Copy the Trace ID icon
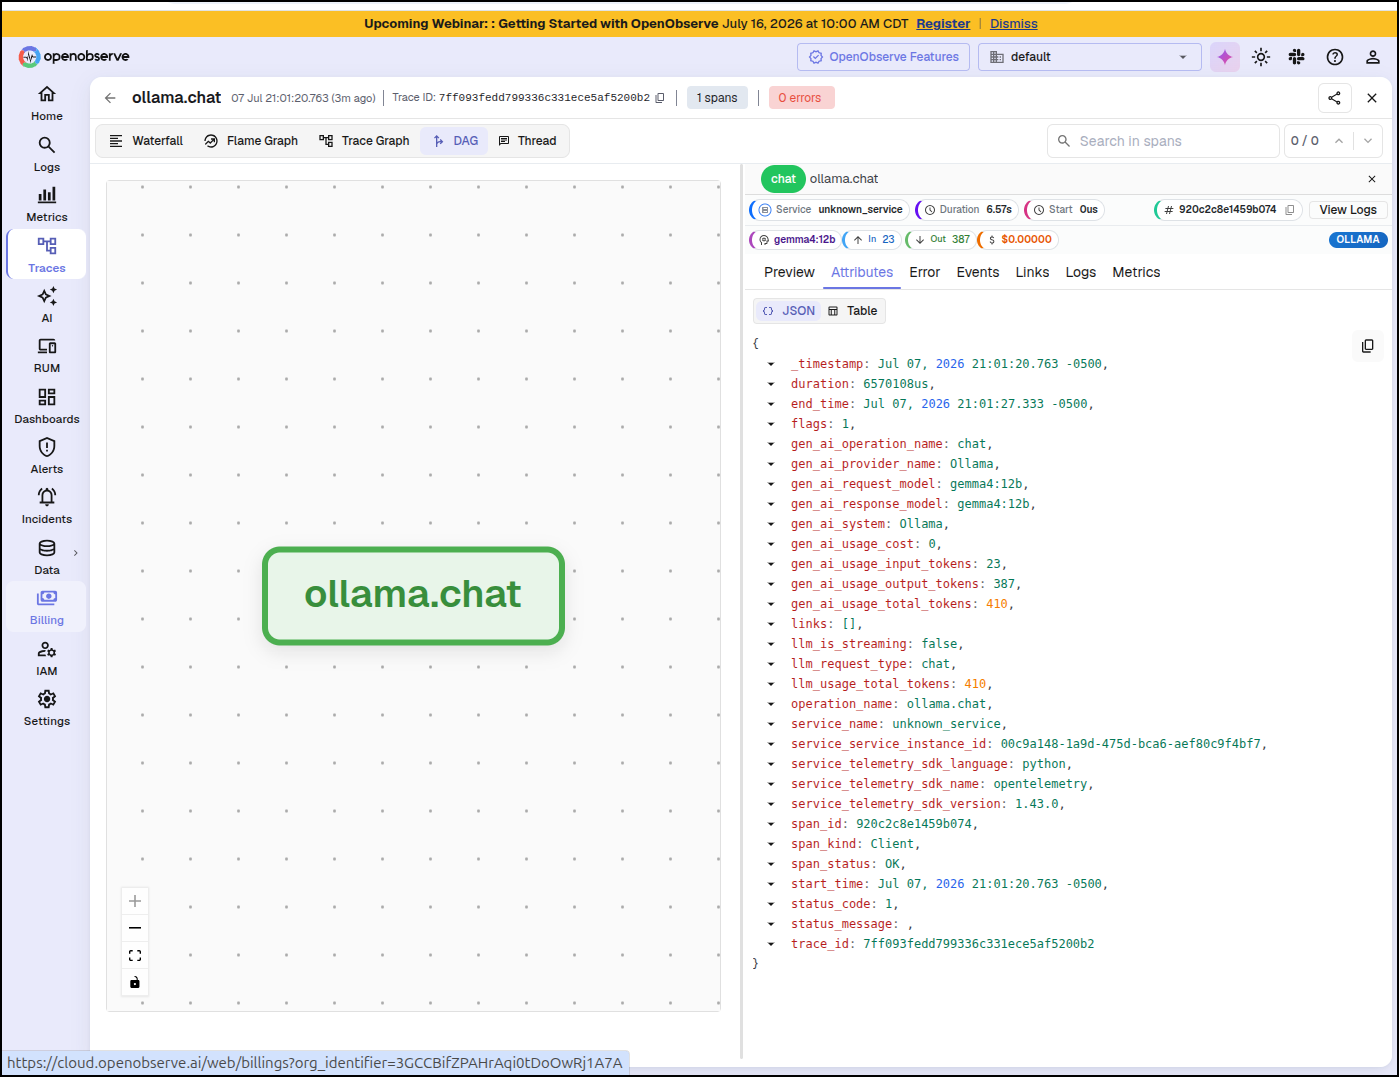Image resolution: width=1399 pixels, height=1077 pixels. tap(660, 98)
